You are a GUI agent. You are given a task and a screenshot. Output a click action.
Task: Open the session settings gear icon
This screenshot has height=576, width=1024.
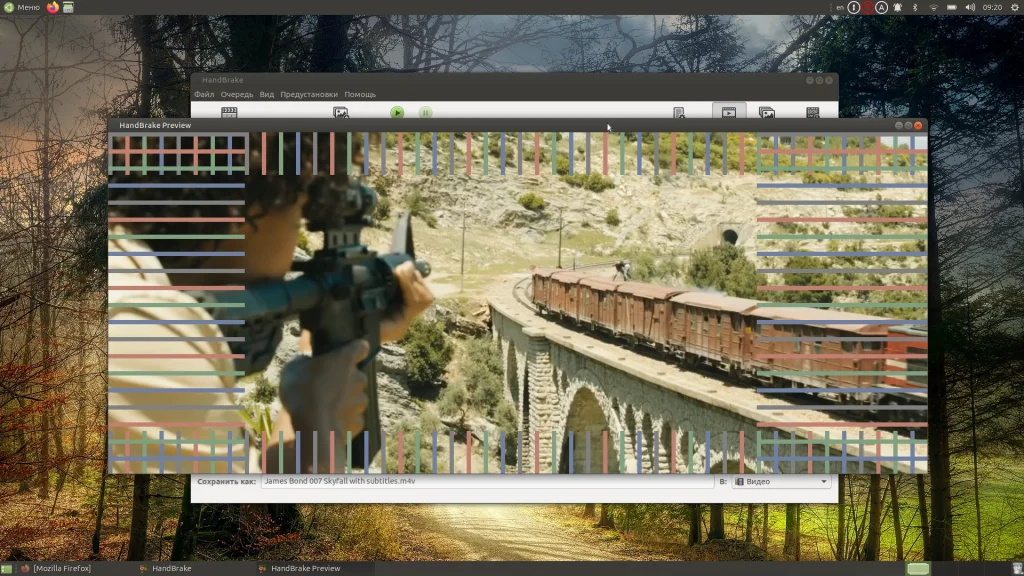[x=1015, y=7]
